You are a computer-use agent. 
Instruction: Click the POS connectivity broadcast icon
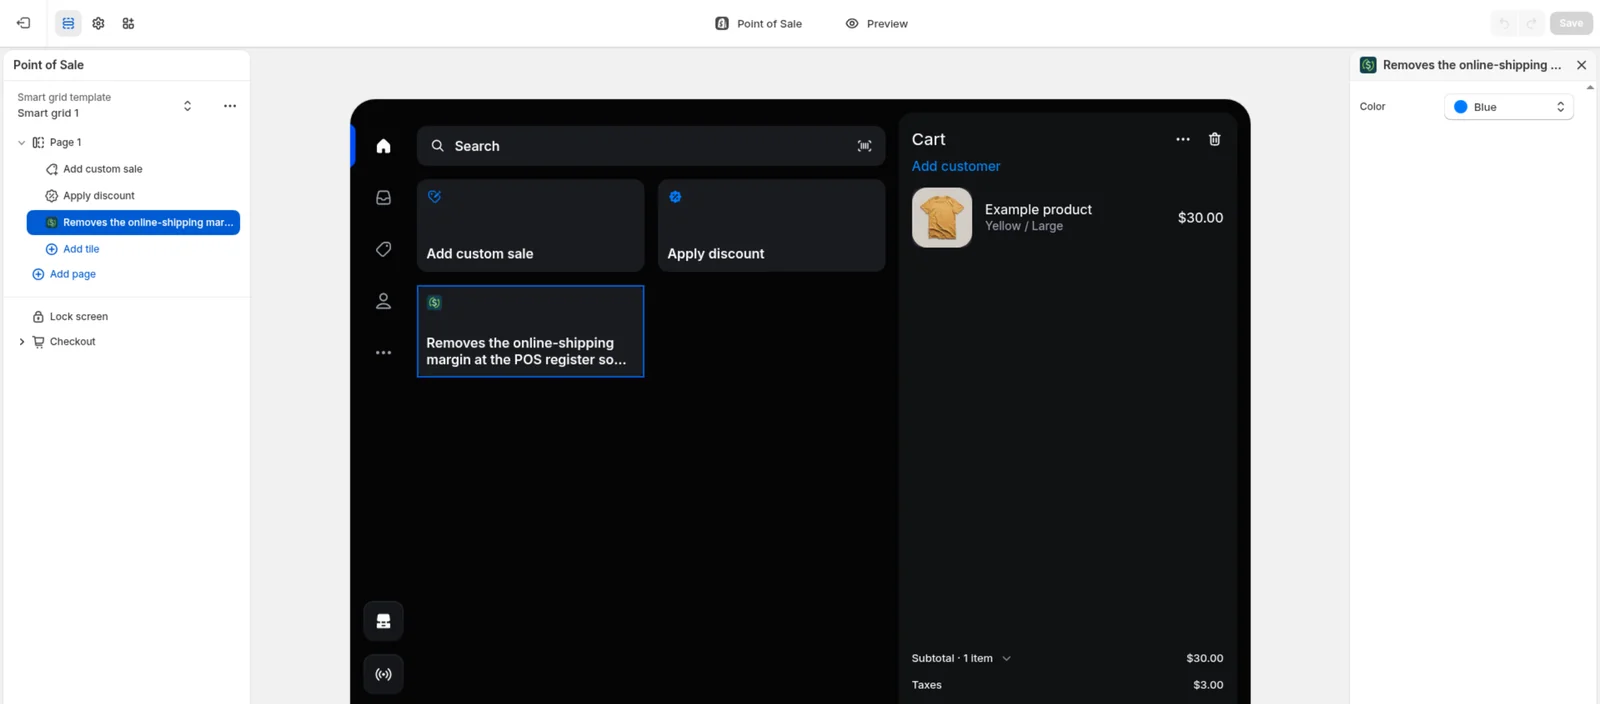pyautogui.click(x=383, y=674)
